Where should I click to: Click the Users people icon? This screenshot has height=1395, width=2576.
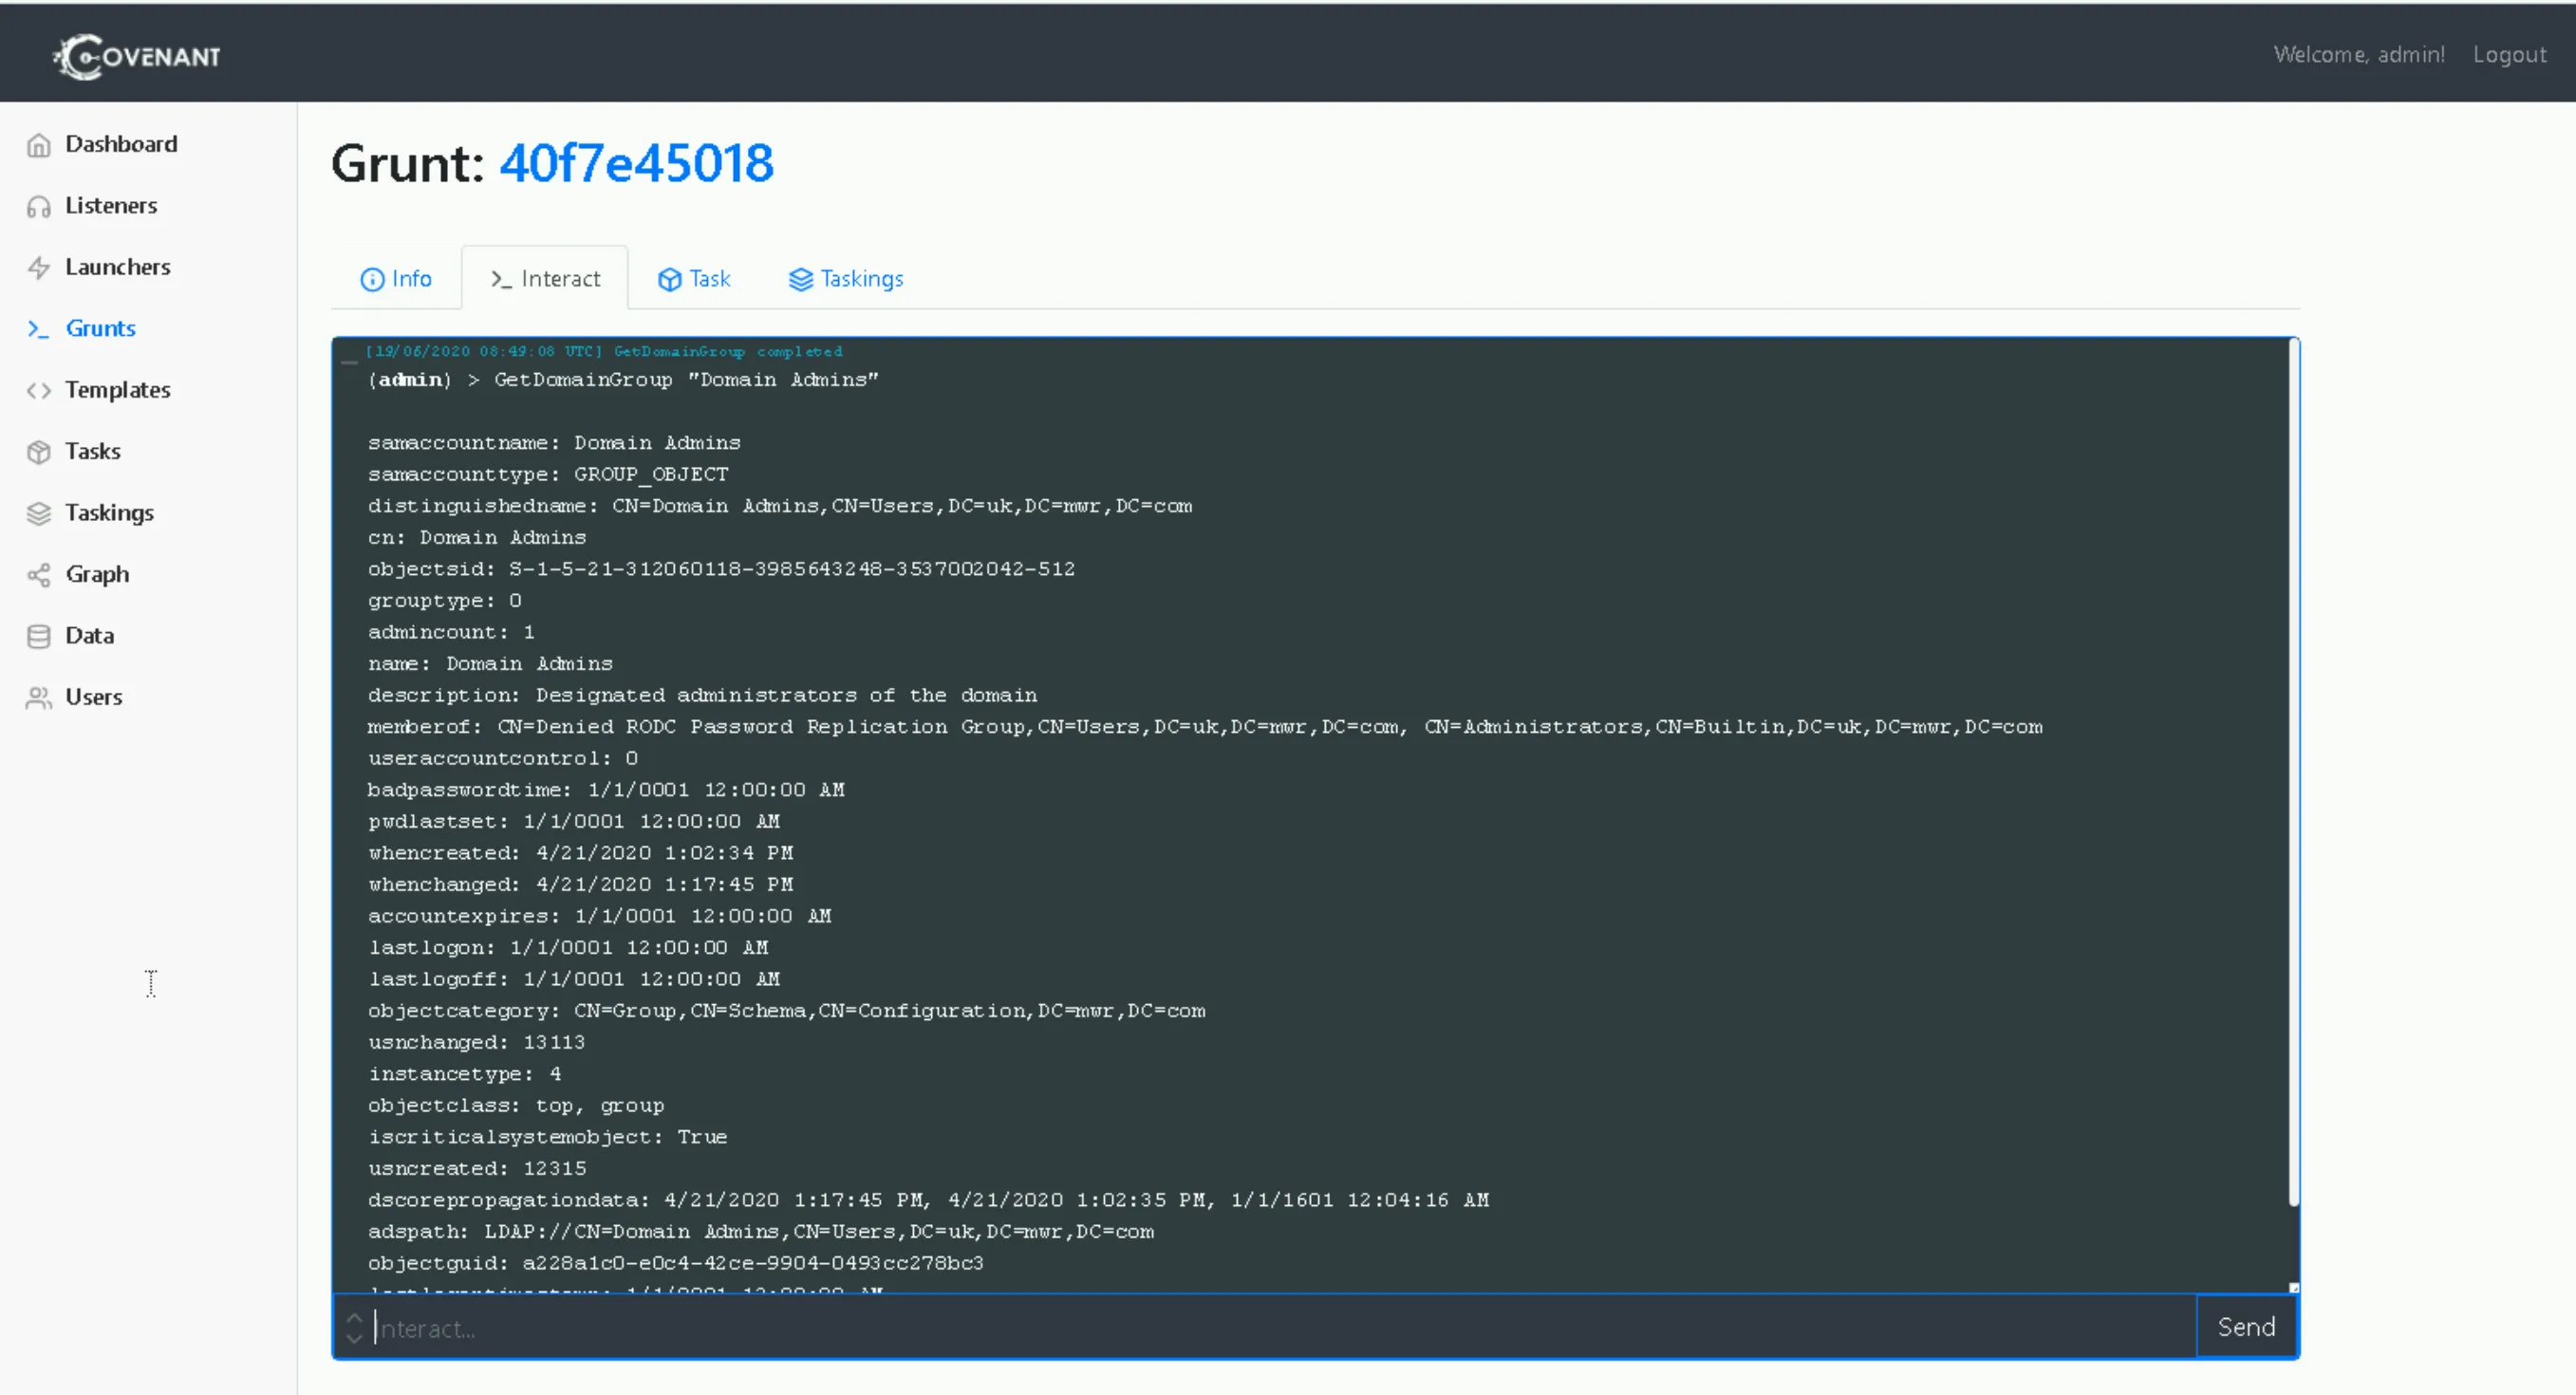[x=39, y=697]
